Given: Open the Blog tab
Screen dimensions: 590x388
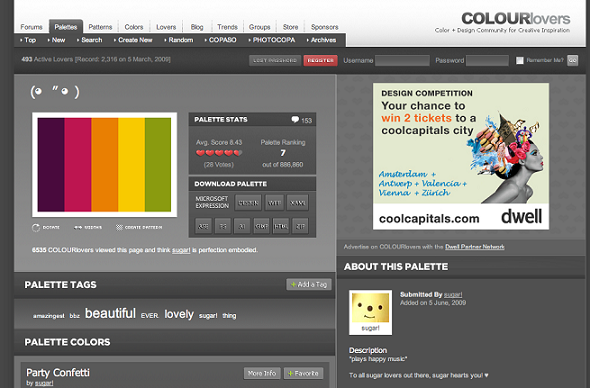Looking at the screenshot, I should (197, 27).
